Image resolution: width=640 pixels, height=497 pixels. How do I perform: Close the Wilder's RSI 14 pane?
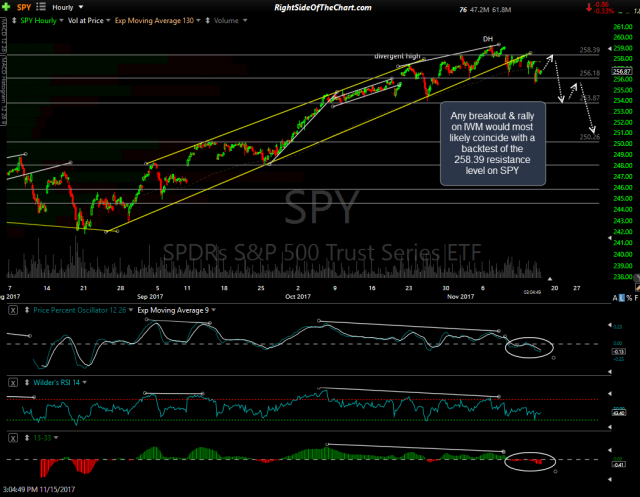tap(13, 383)
